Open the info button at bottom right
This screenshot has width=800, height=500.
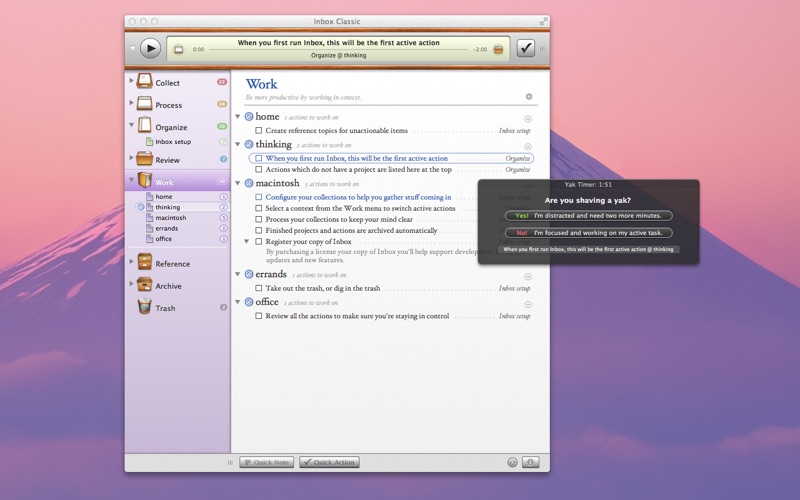(x=531, y=462)
